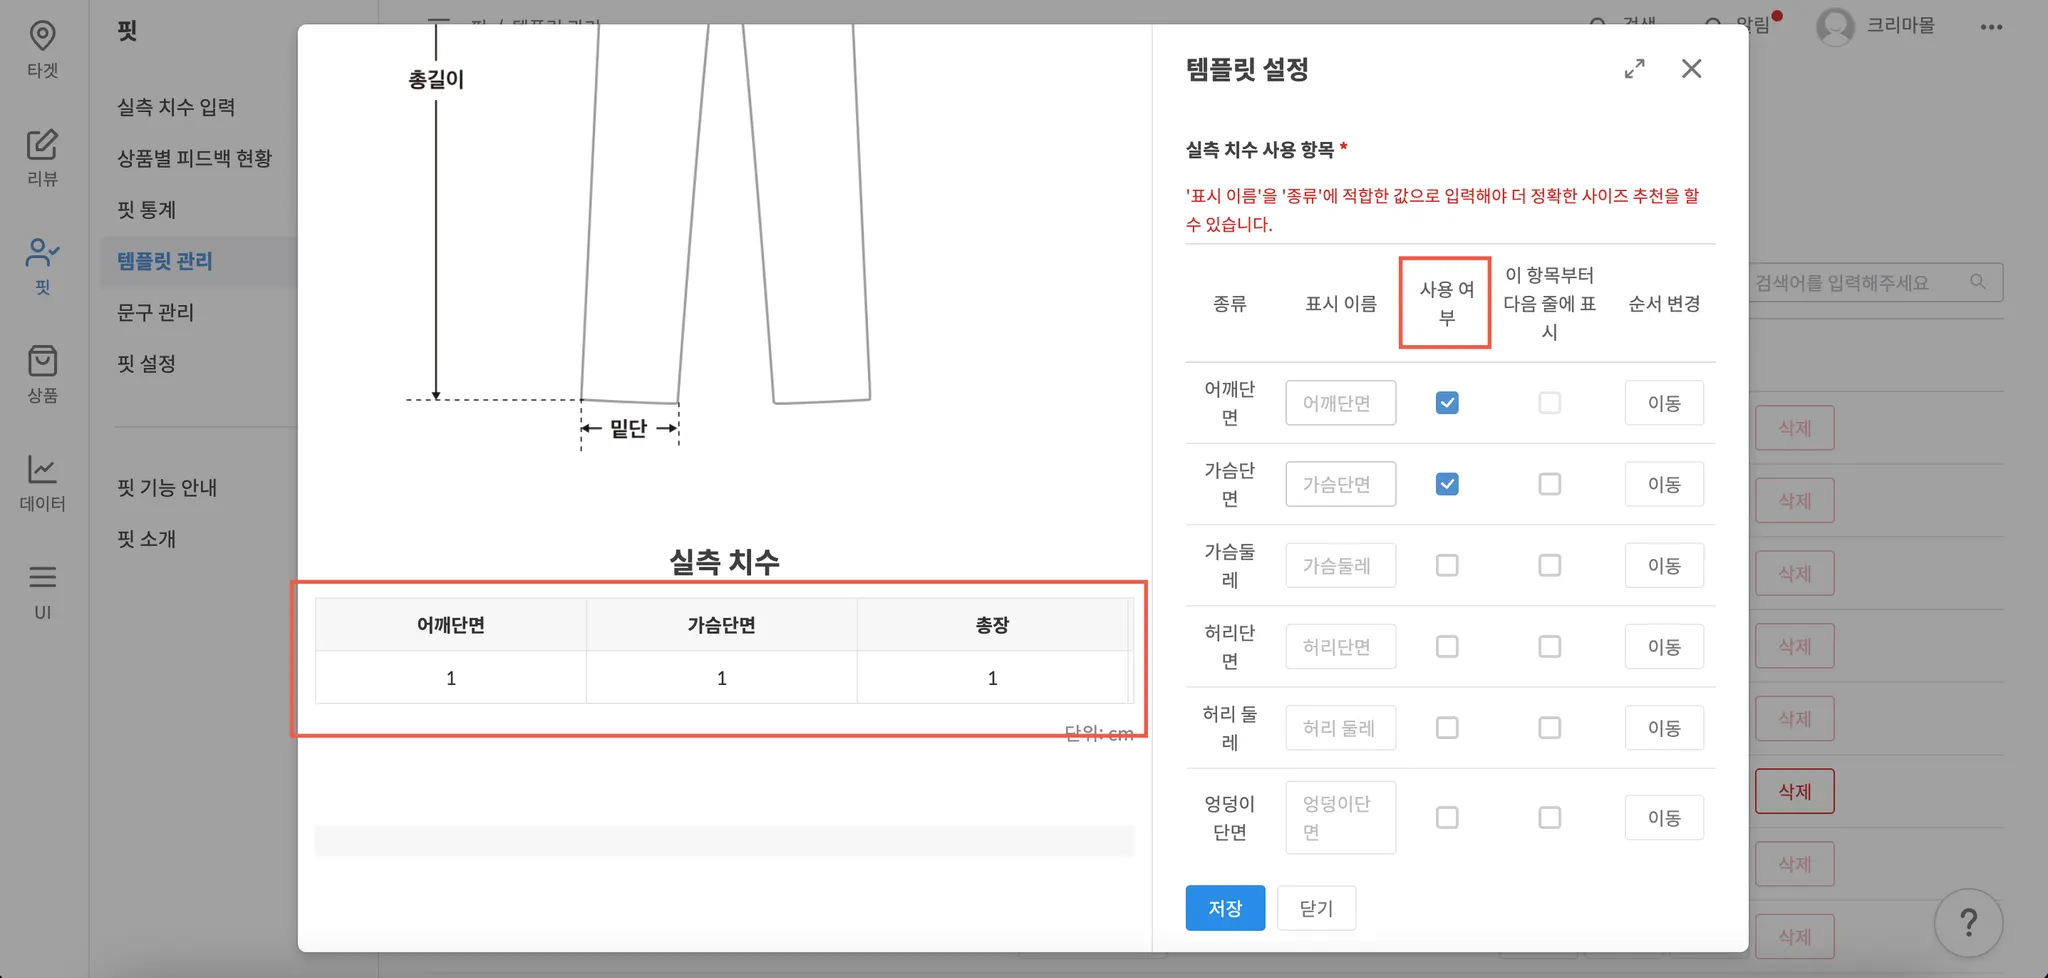Viewport: 2048px width, 978px height.
Task: Enable 가슴둘레 usage checkbox
Action: (1446, 566)
